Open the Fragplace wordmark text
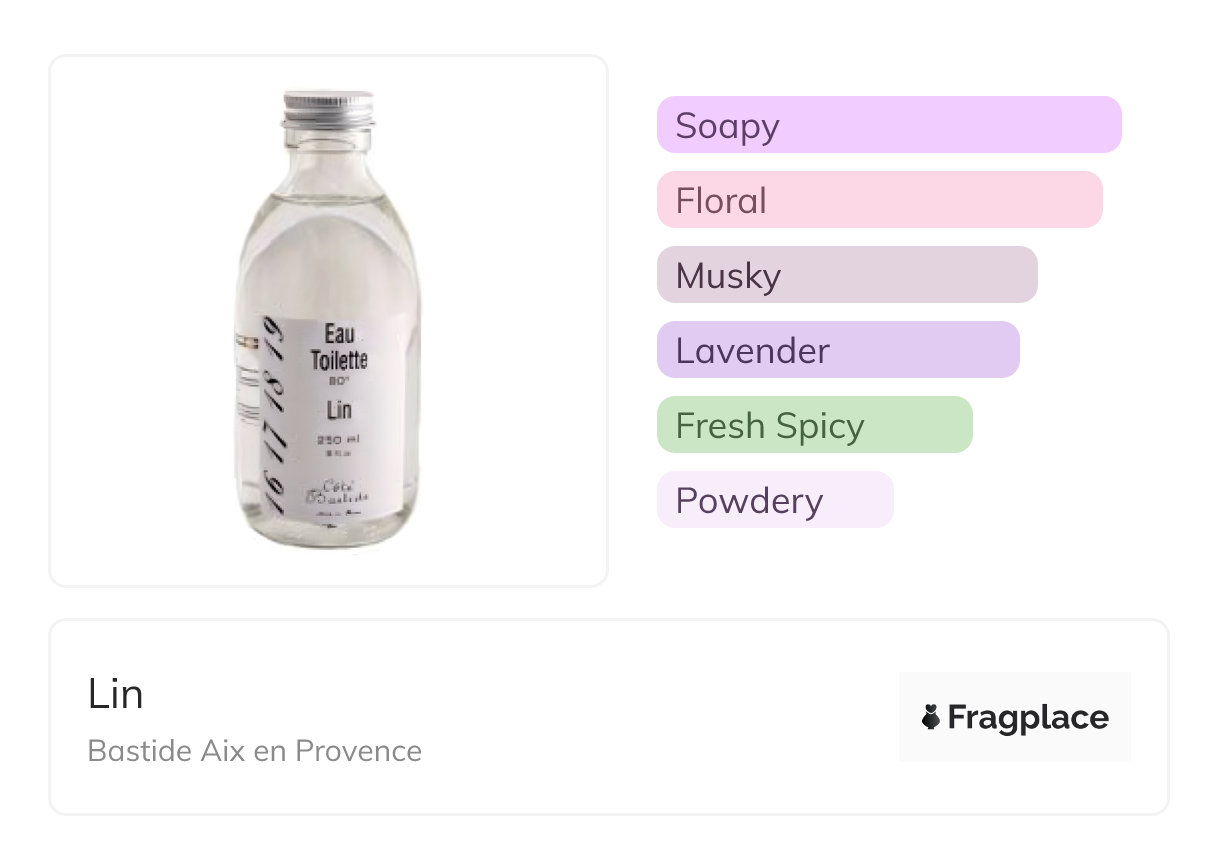Viewport: 1218px width, 864px height. (1028, 718)
